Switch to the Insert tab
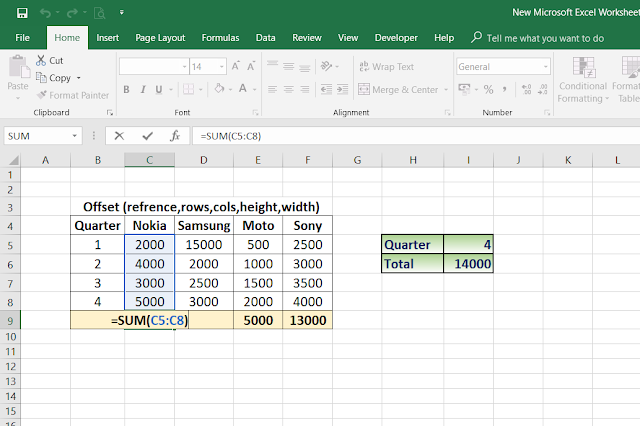The height and width of the screenshot is (426, 640). [107, 38]
